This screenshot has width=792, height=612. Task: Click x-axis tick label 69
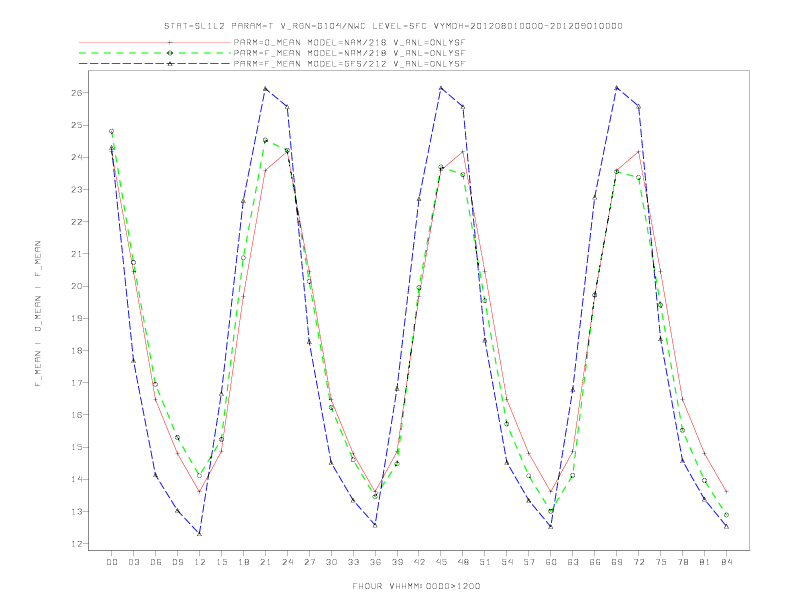coord(617,562)
